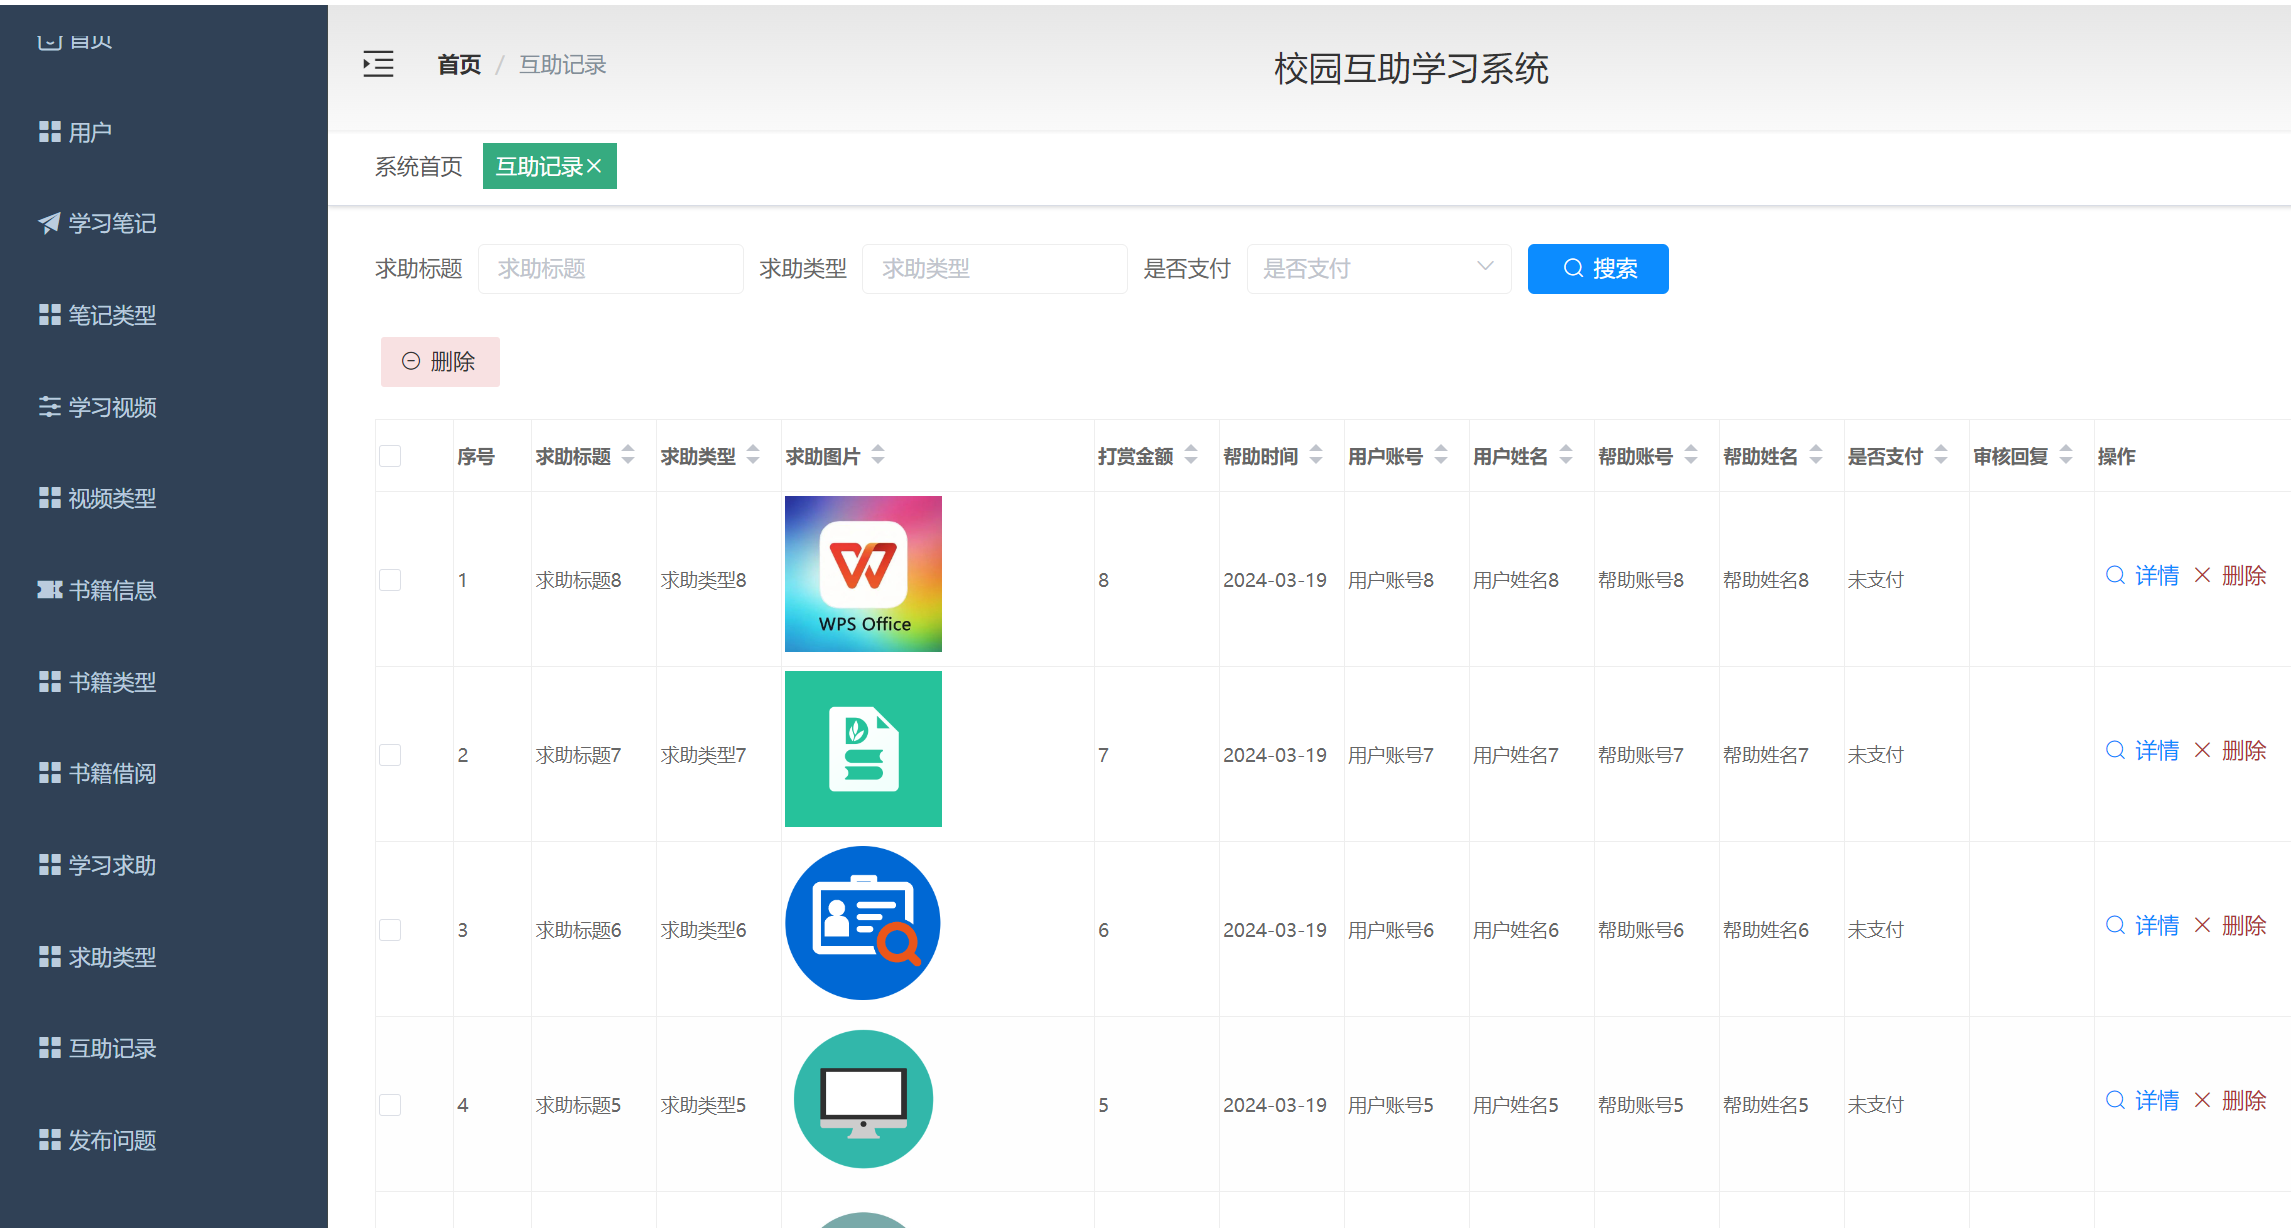Open the monitor thumbnail in row 4
This screenshot has width=2291, height=1228.
[863, 1099]
